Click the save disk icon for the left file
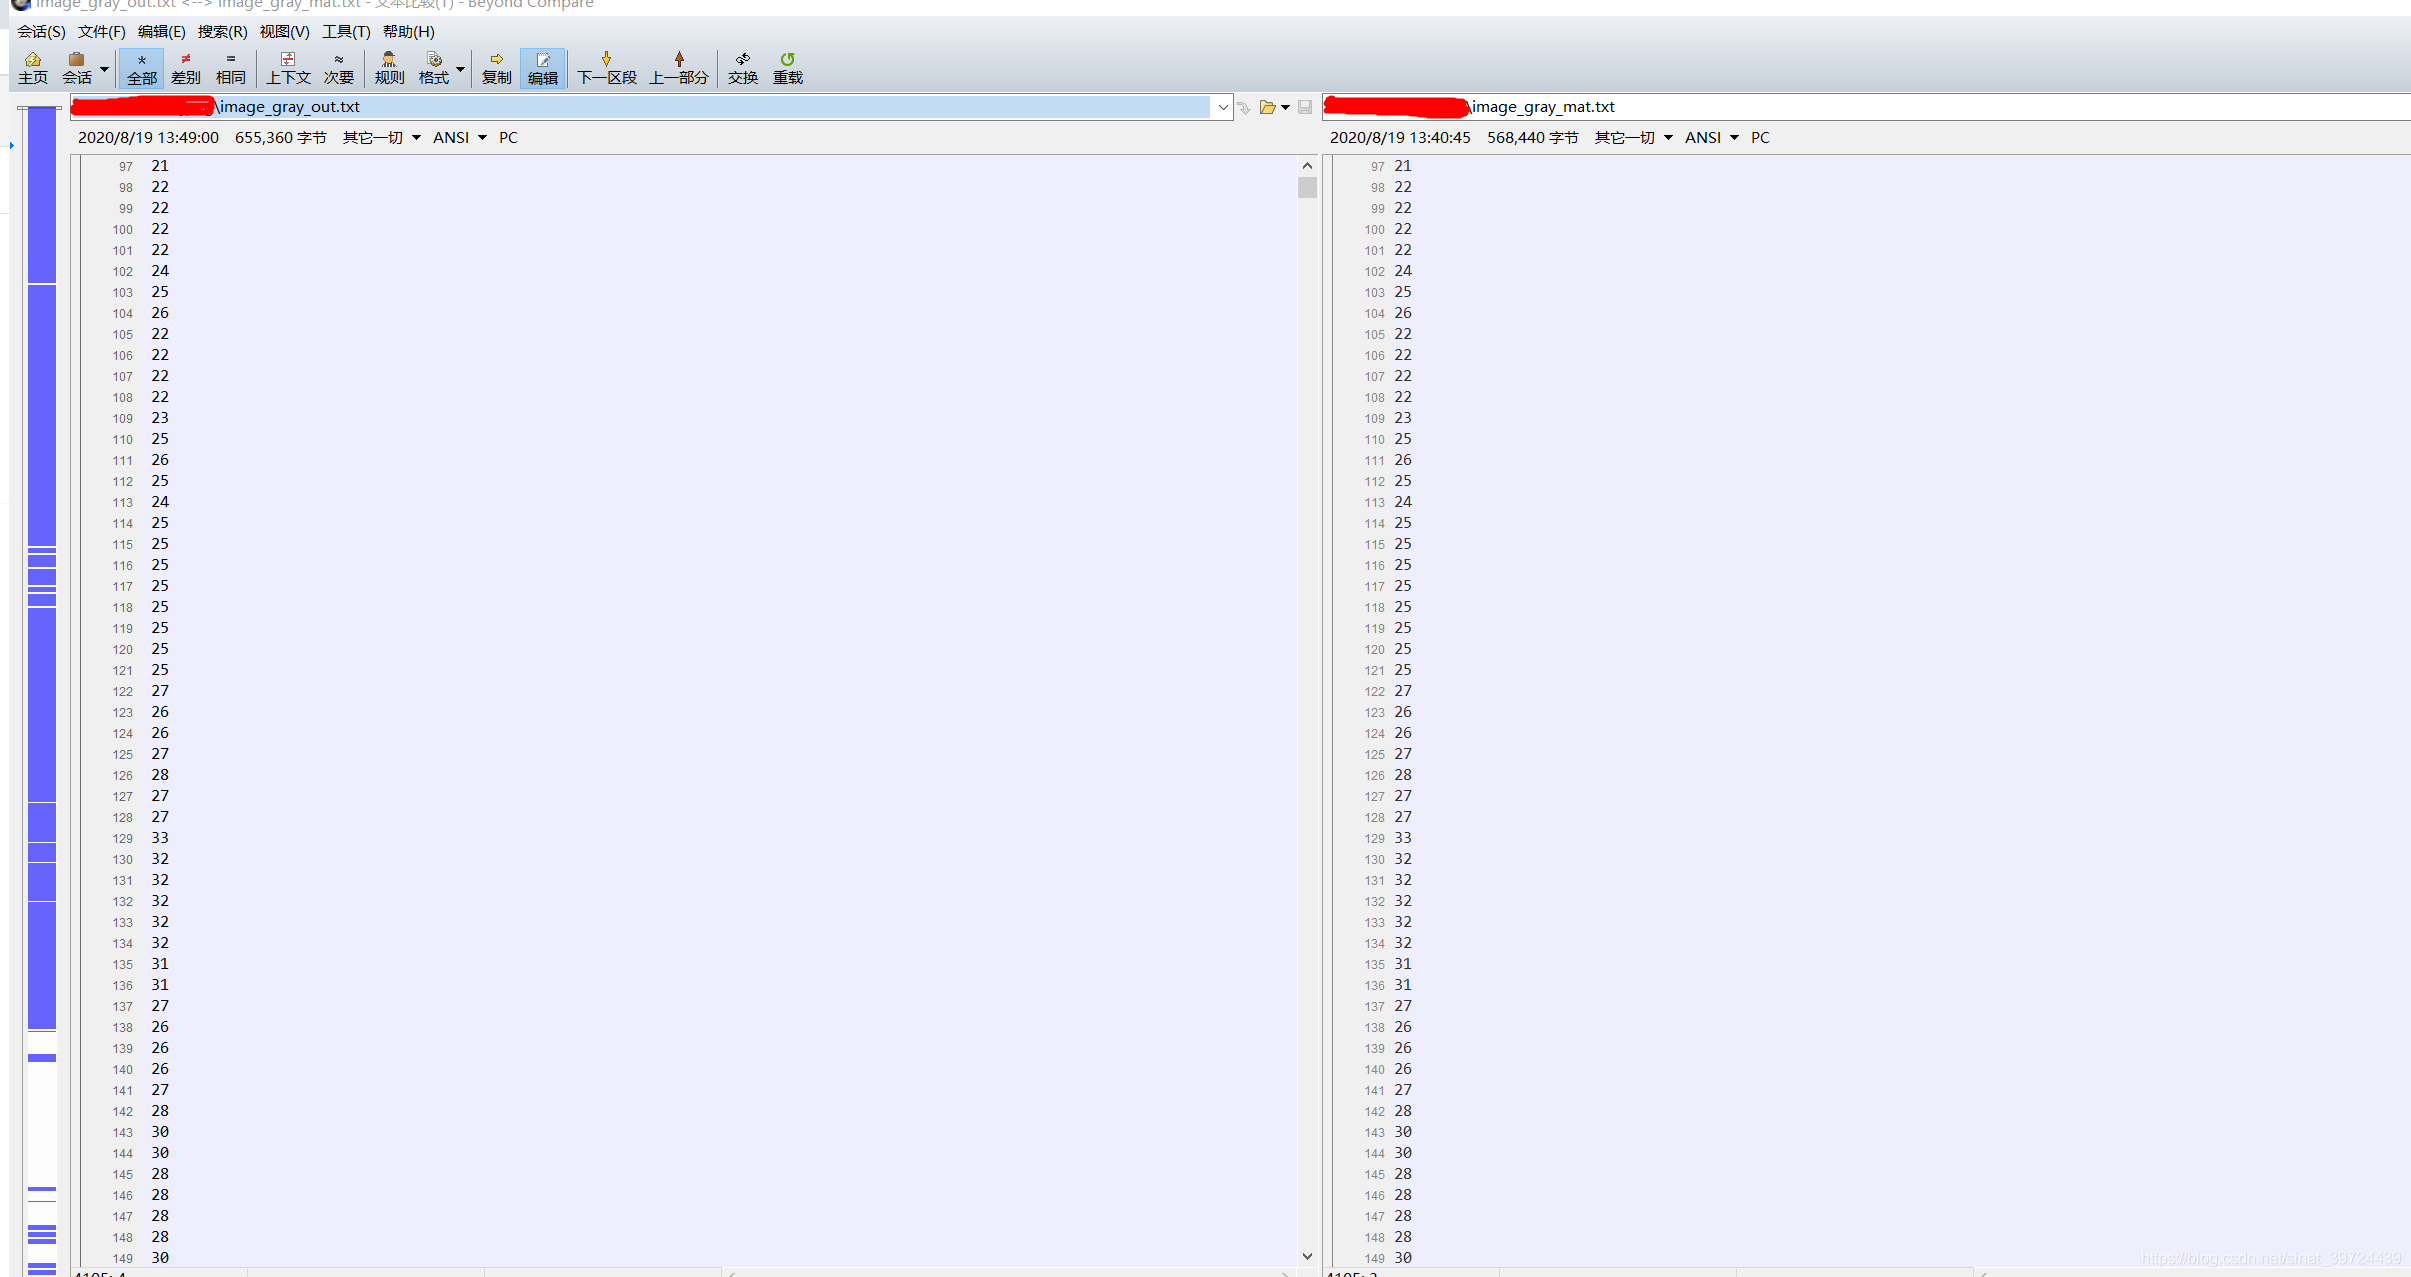This screenshot has height=1277, width=2411. click(1305, 107)
